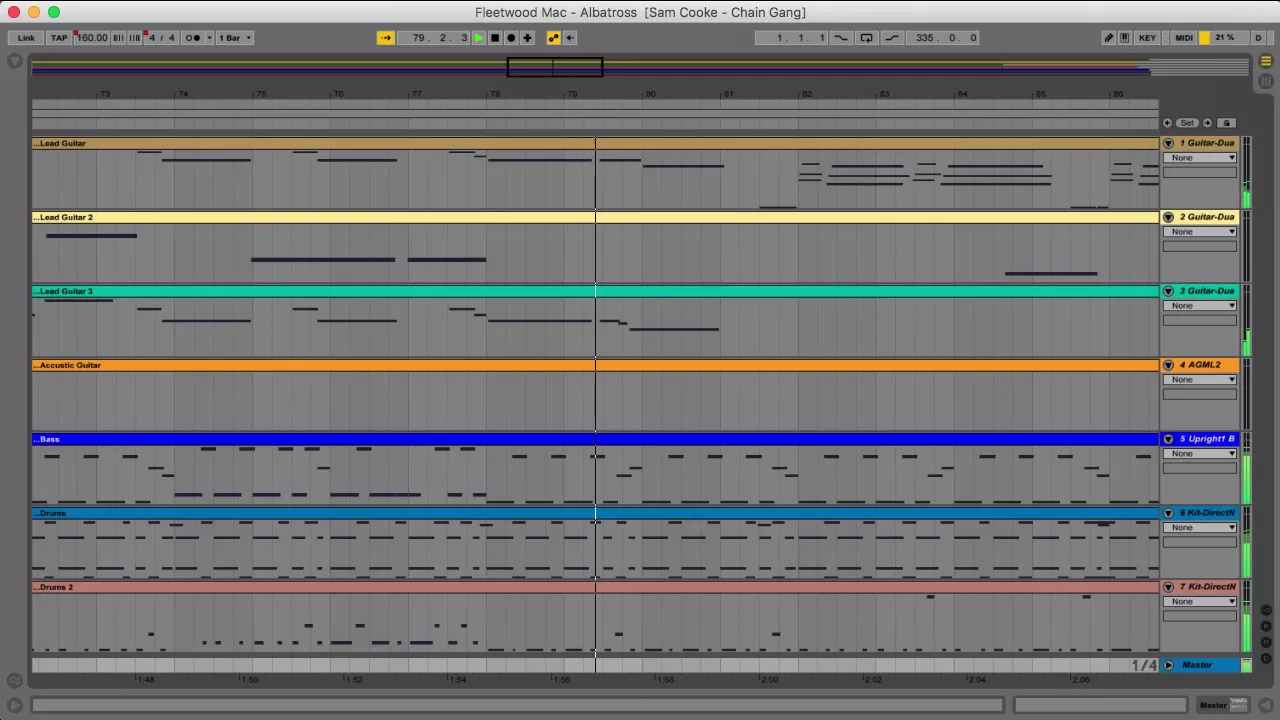The height and width of the screenshot is (720, 1280).
Task: Jump to next locator arrow
Action: pos(1207,123)
